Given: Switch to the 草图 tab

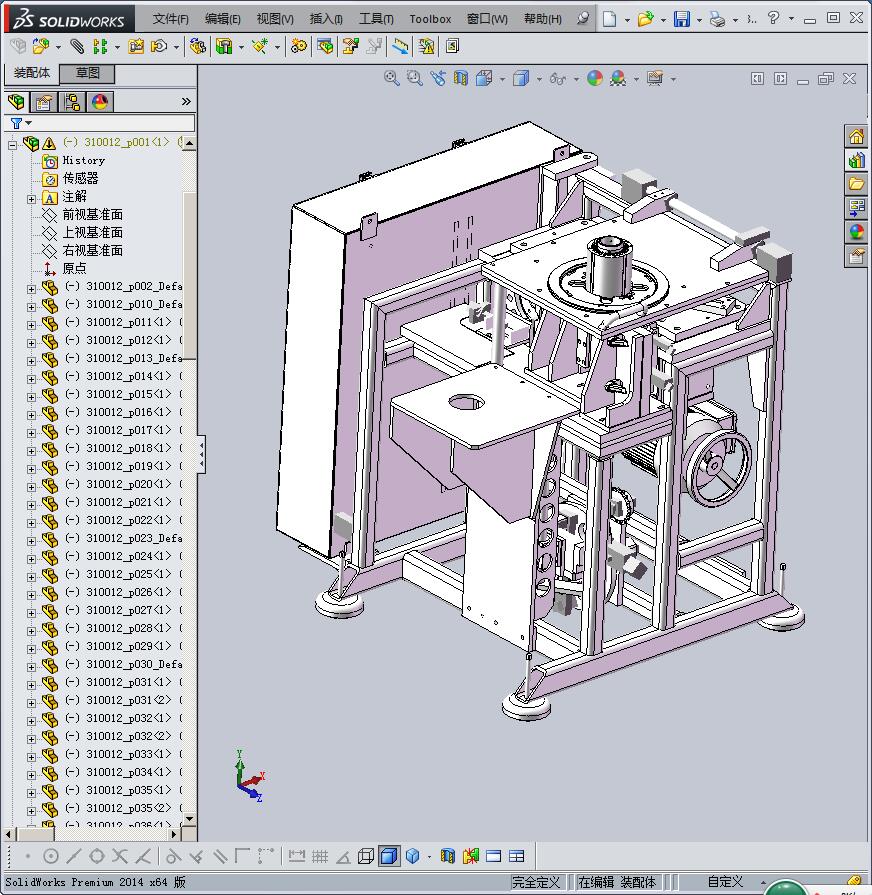Looking at the screenshot, I should [x=88, y=73].
